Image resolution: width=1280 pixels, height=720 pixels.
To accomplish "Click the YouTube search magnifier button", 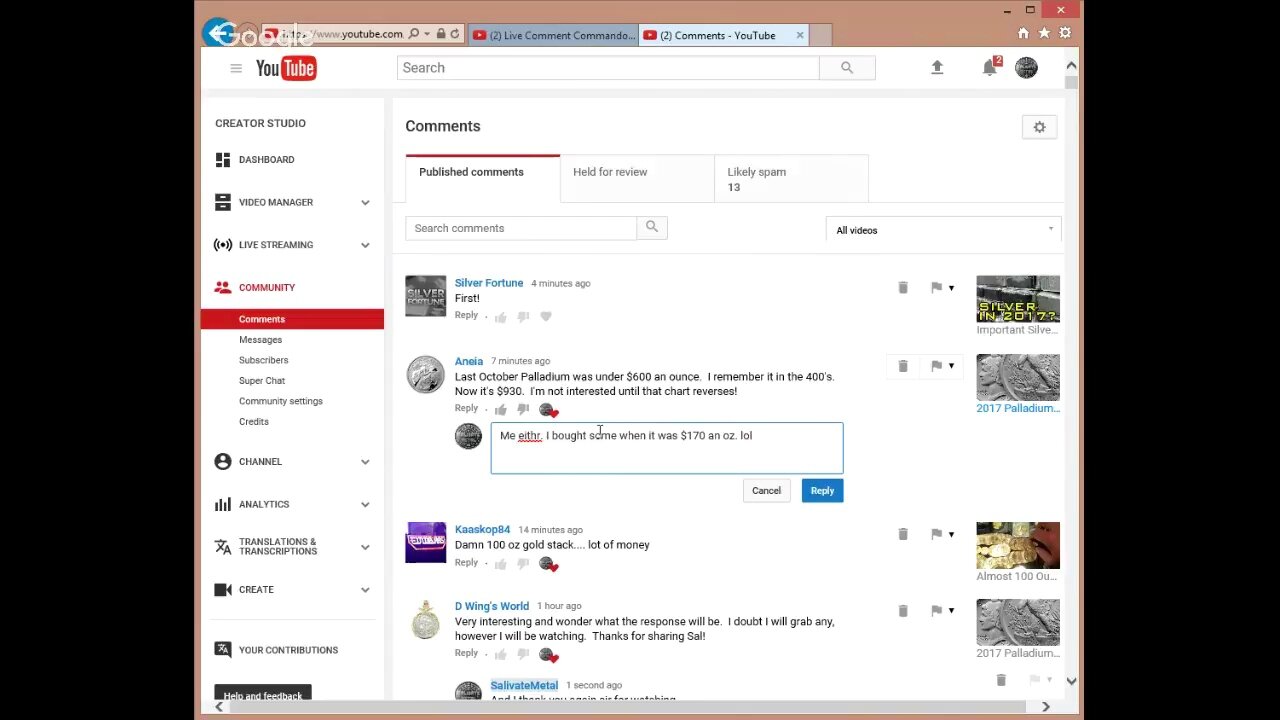I will tap(847, 68).
